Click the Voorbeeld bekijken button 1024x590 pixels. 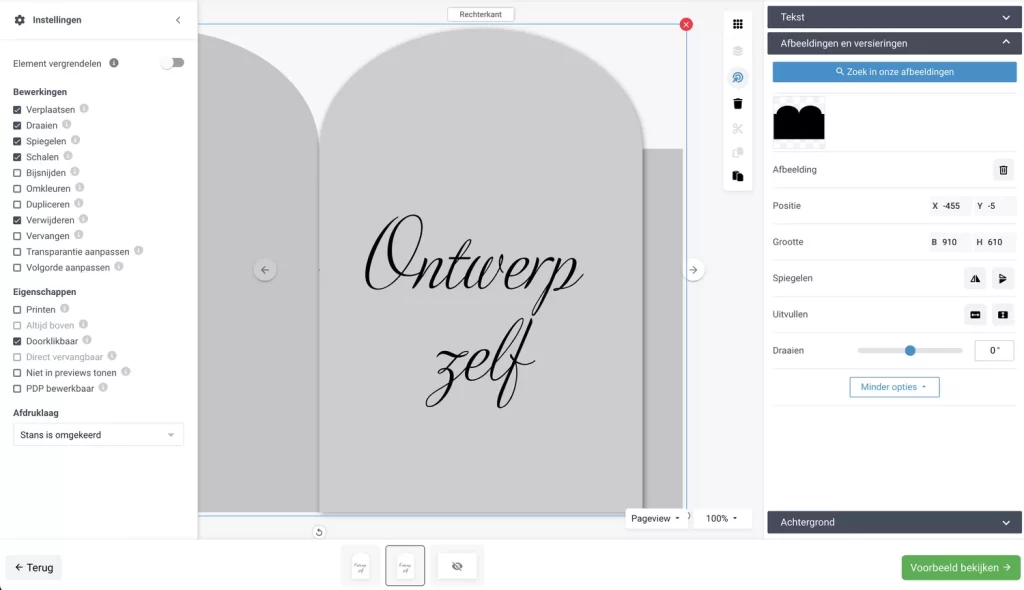(960, 567)
